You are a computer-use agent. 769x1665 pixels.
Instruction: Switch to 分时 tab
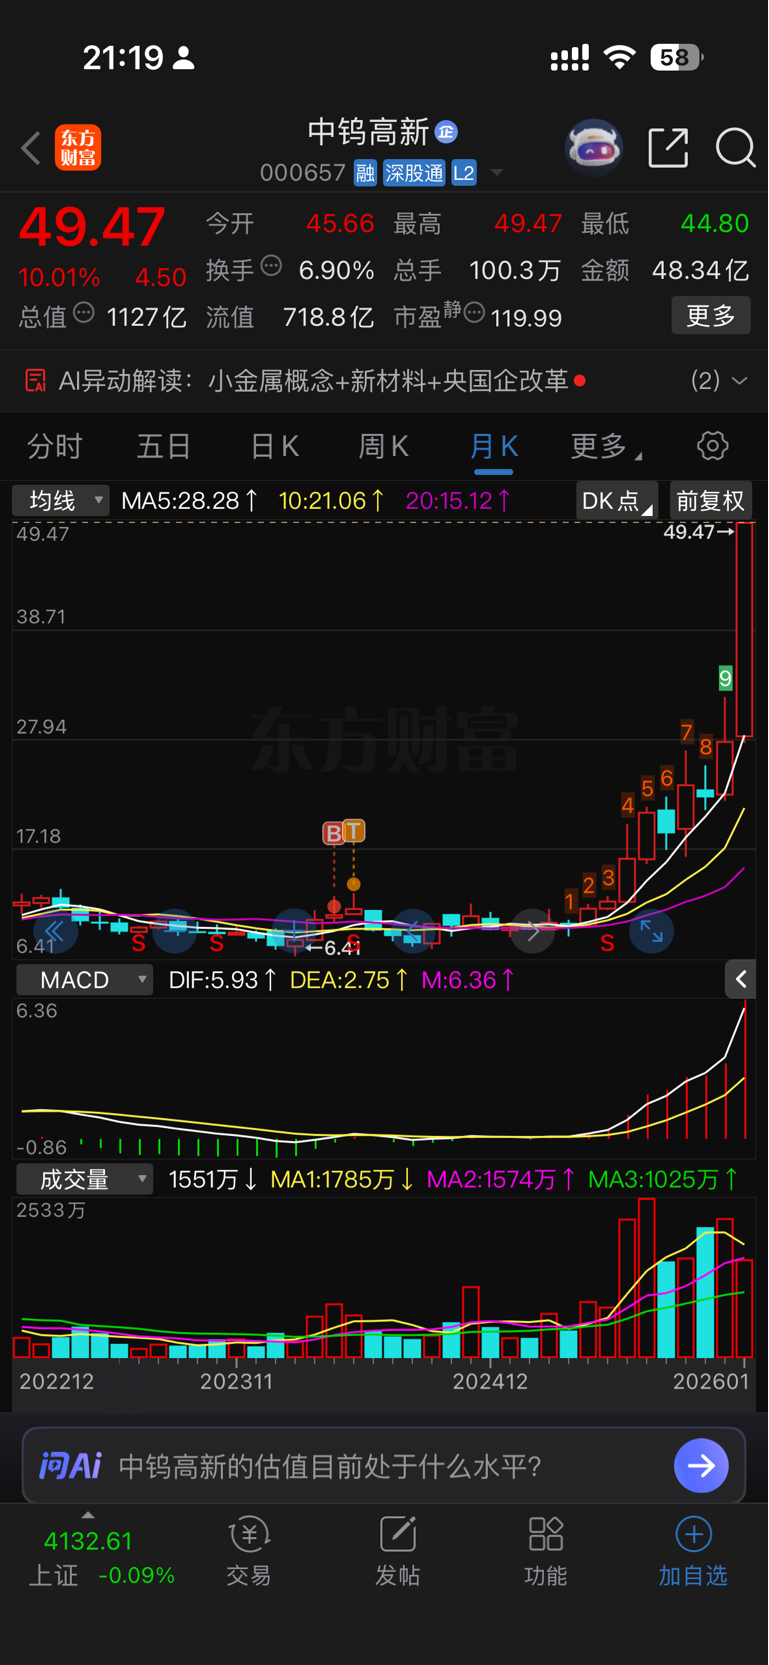pyautogui.click(x=55, y=446)
